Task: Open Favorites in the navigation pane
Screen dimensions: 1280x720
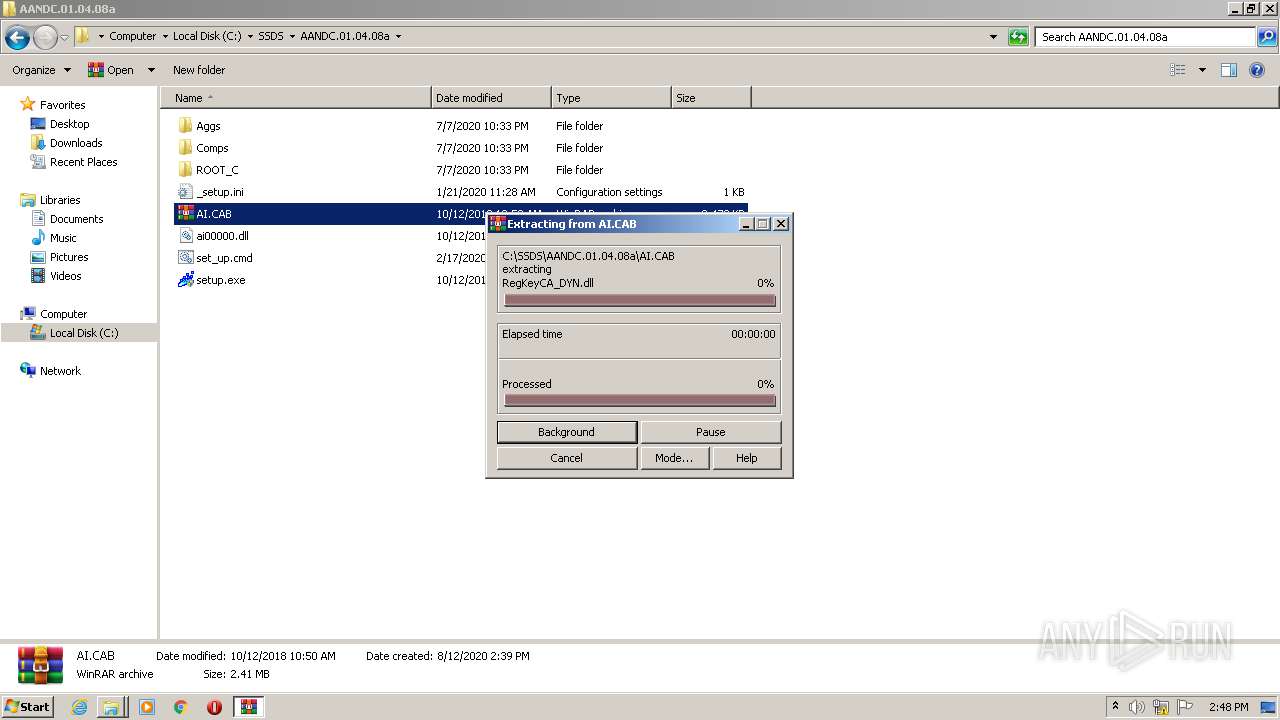Action: pos(62,105)
